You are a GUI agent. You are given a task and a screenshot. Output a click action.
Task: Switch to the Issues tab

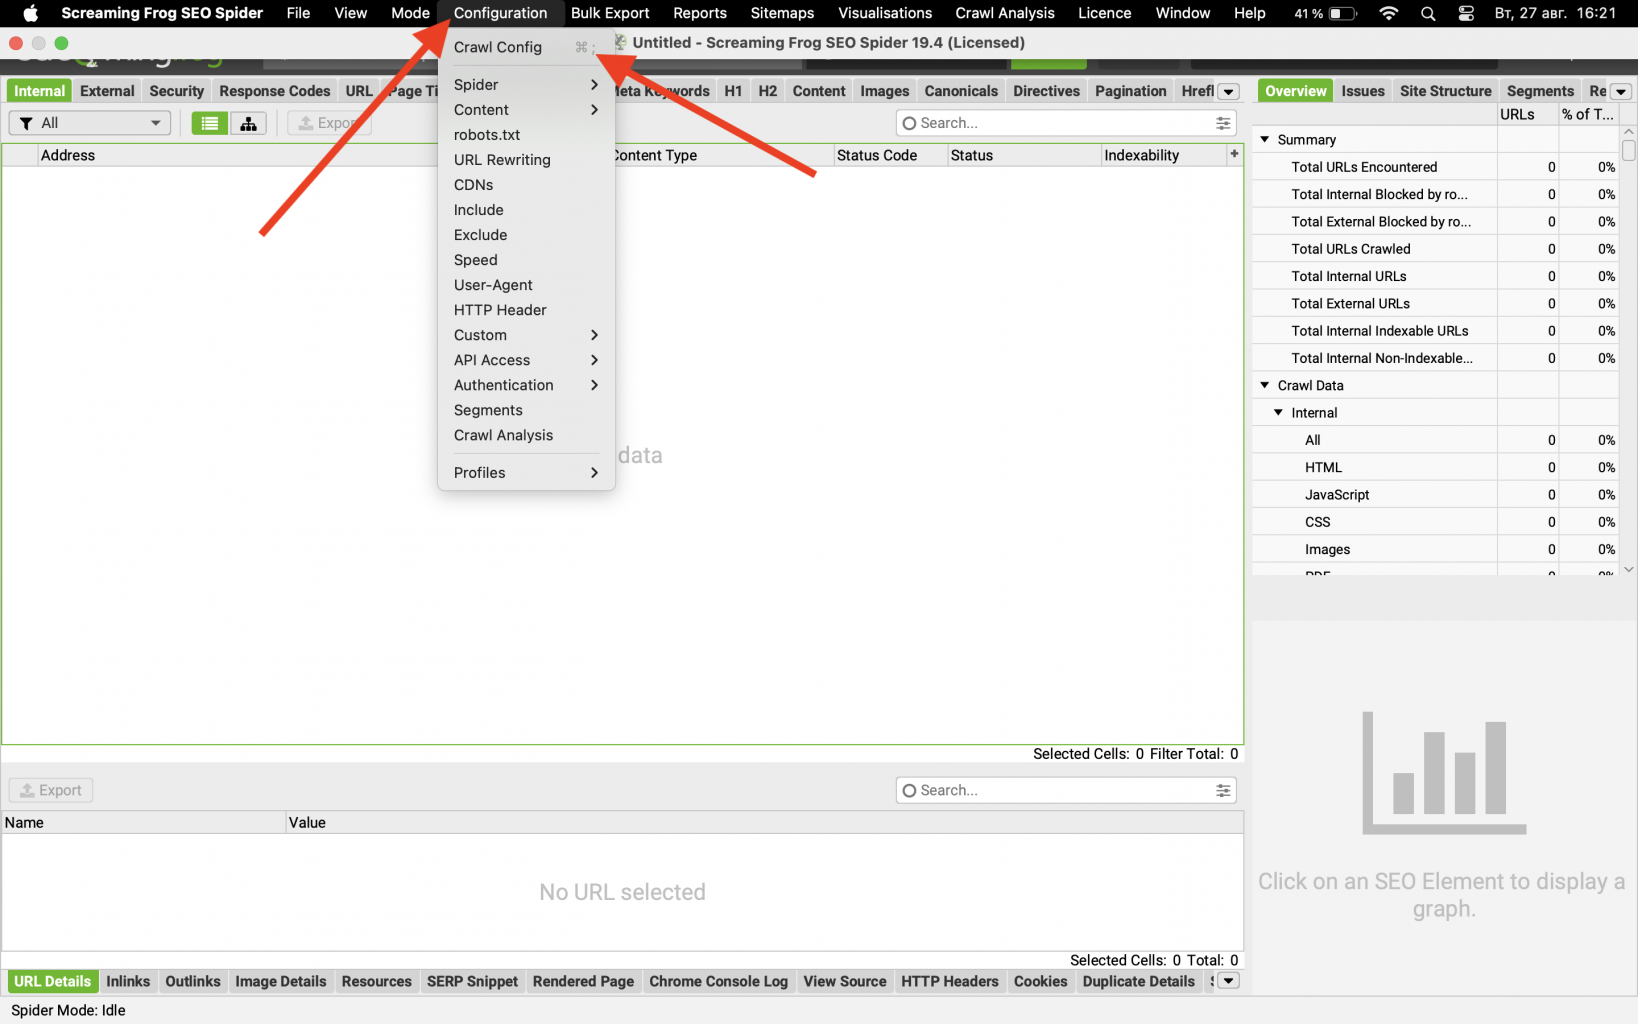(1363, 91)
